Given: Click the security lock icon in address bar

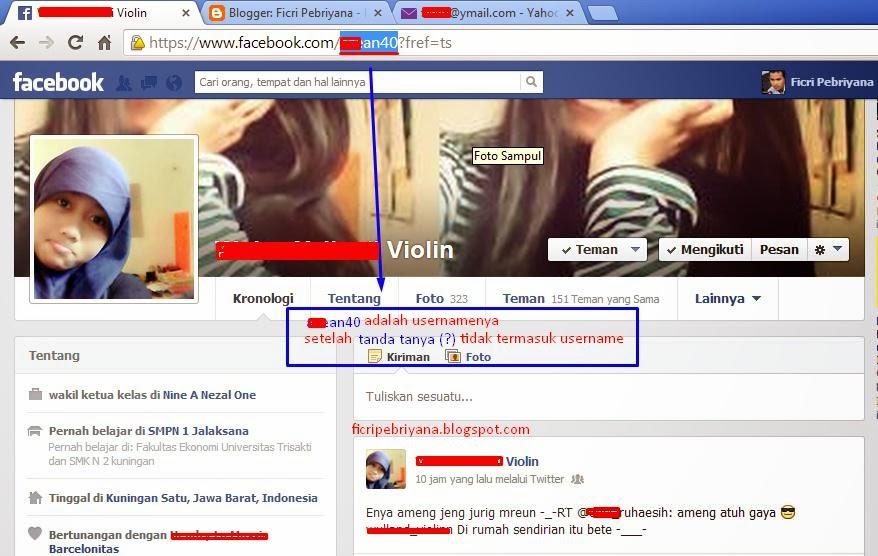Looking at the screenshot, I should coord(137,43).
